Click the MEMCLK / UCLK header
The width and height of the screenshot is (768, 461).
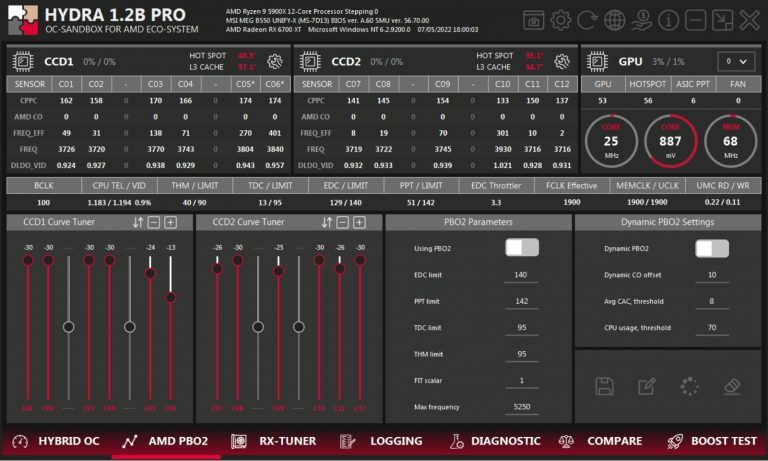click(647, 186)
